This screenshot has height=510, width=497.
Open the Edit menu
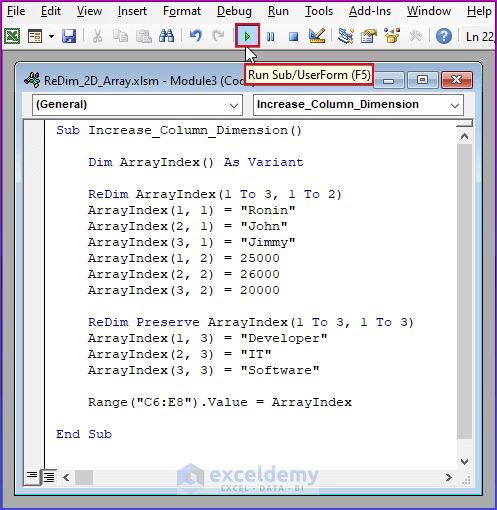coord(51,11)
